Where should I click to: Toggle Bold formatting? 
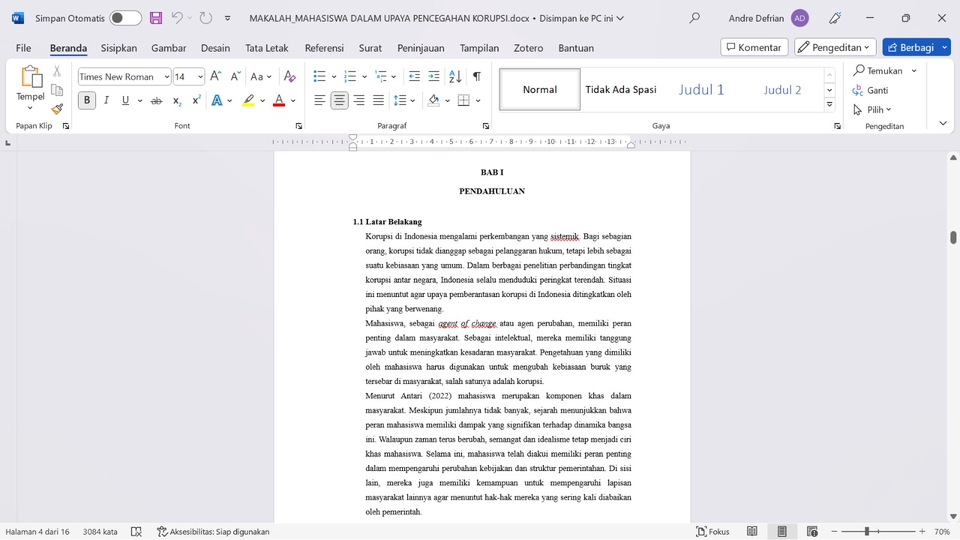click(x=87, y=100)
